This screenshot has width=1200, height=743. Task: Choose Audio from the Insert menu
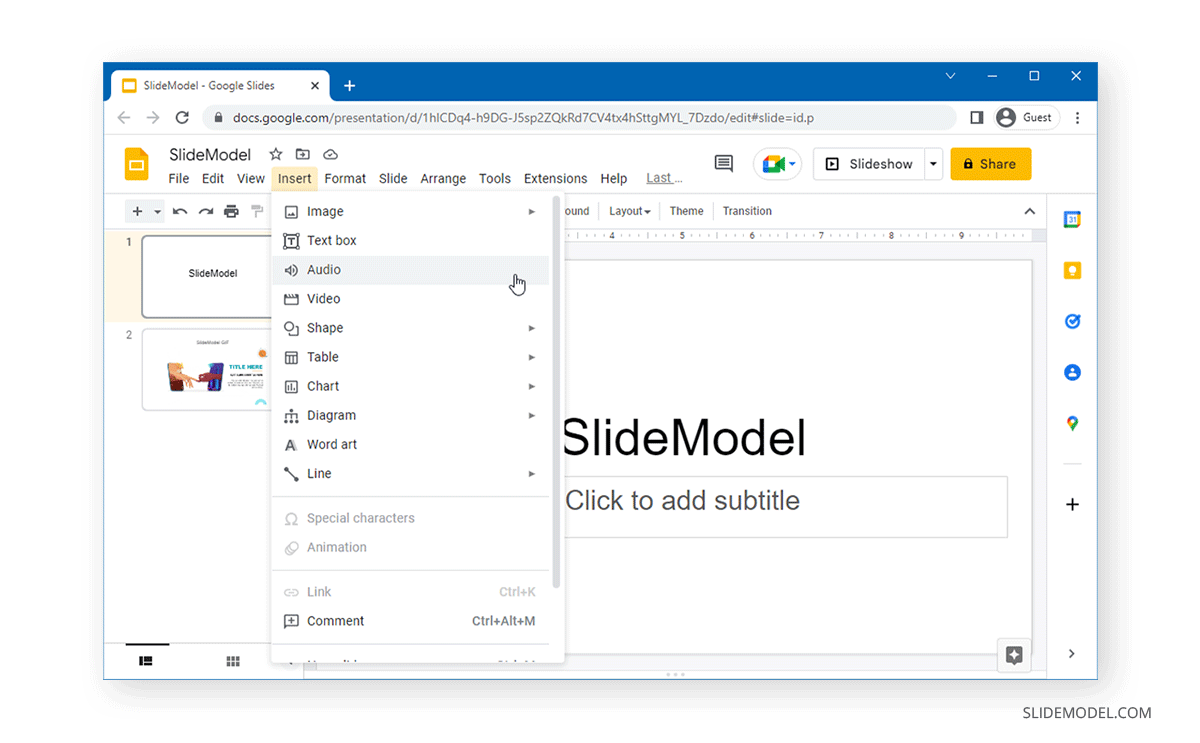point(324,269)
